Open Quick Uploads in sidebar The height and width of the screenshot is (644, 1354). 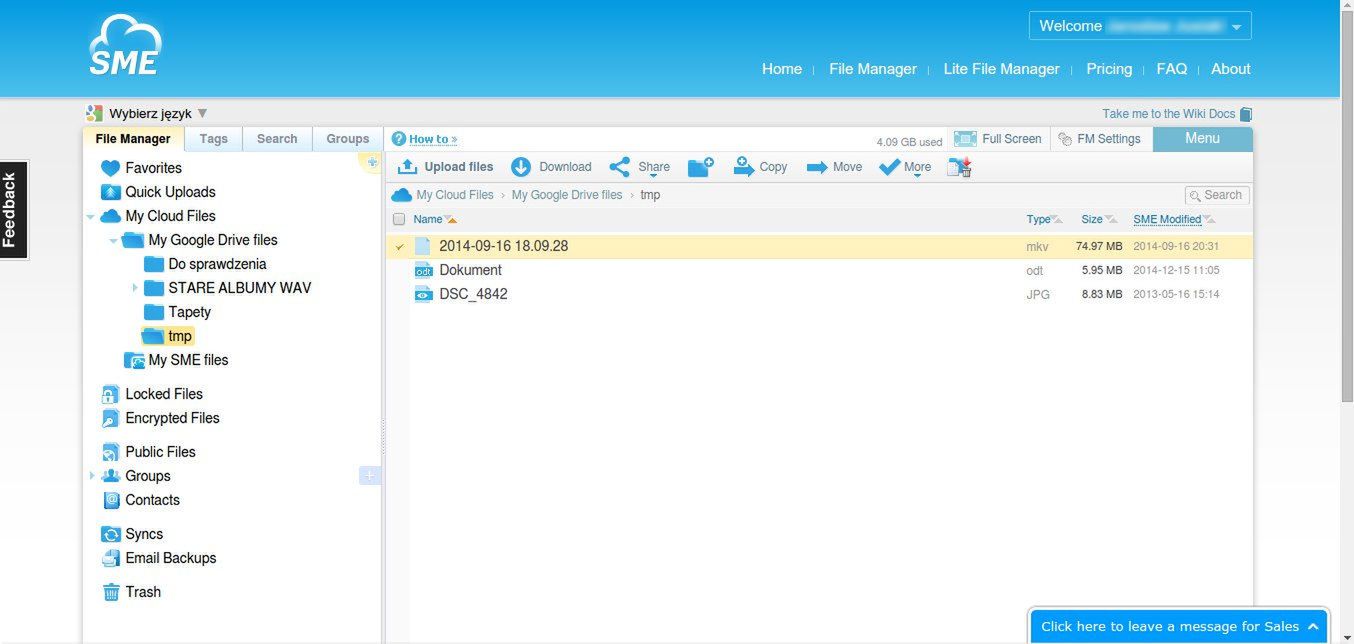click(x=159, y=192)
